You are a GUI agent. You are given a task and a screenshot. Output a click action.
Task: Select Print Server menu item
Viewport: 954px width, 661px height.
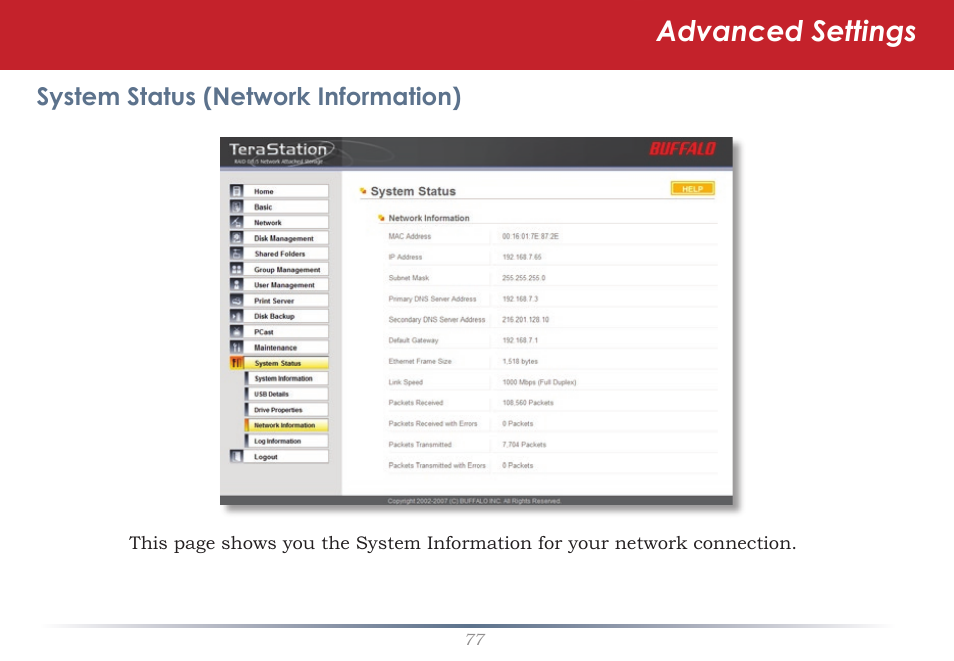(287, 300)
